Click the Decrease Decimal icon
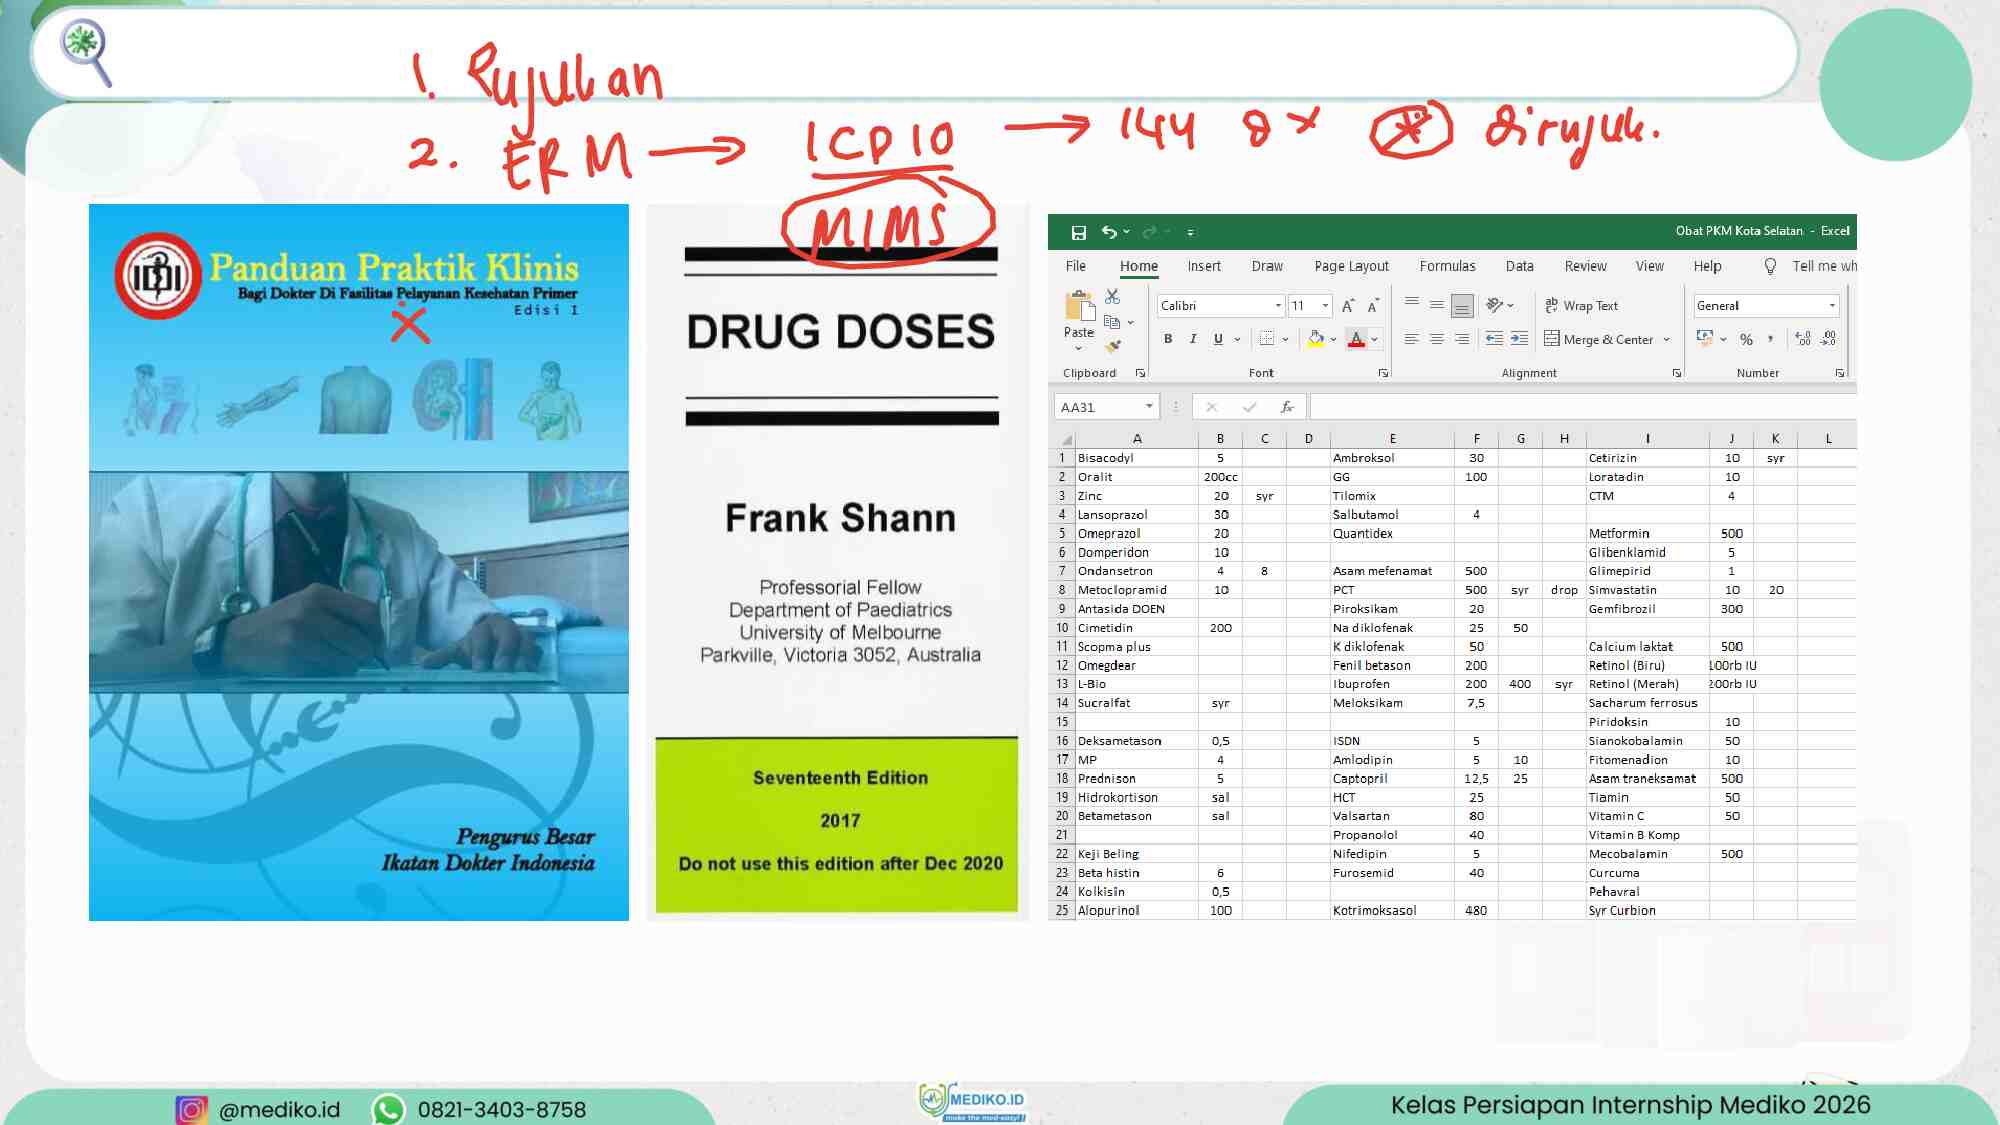Screen dimensions: 2000x1125 [1828, 339]
